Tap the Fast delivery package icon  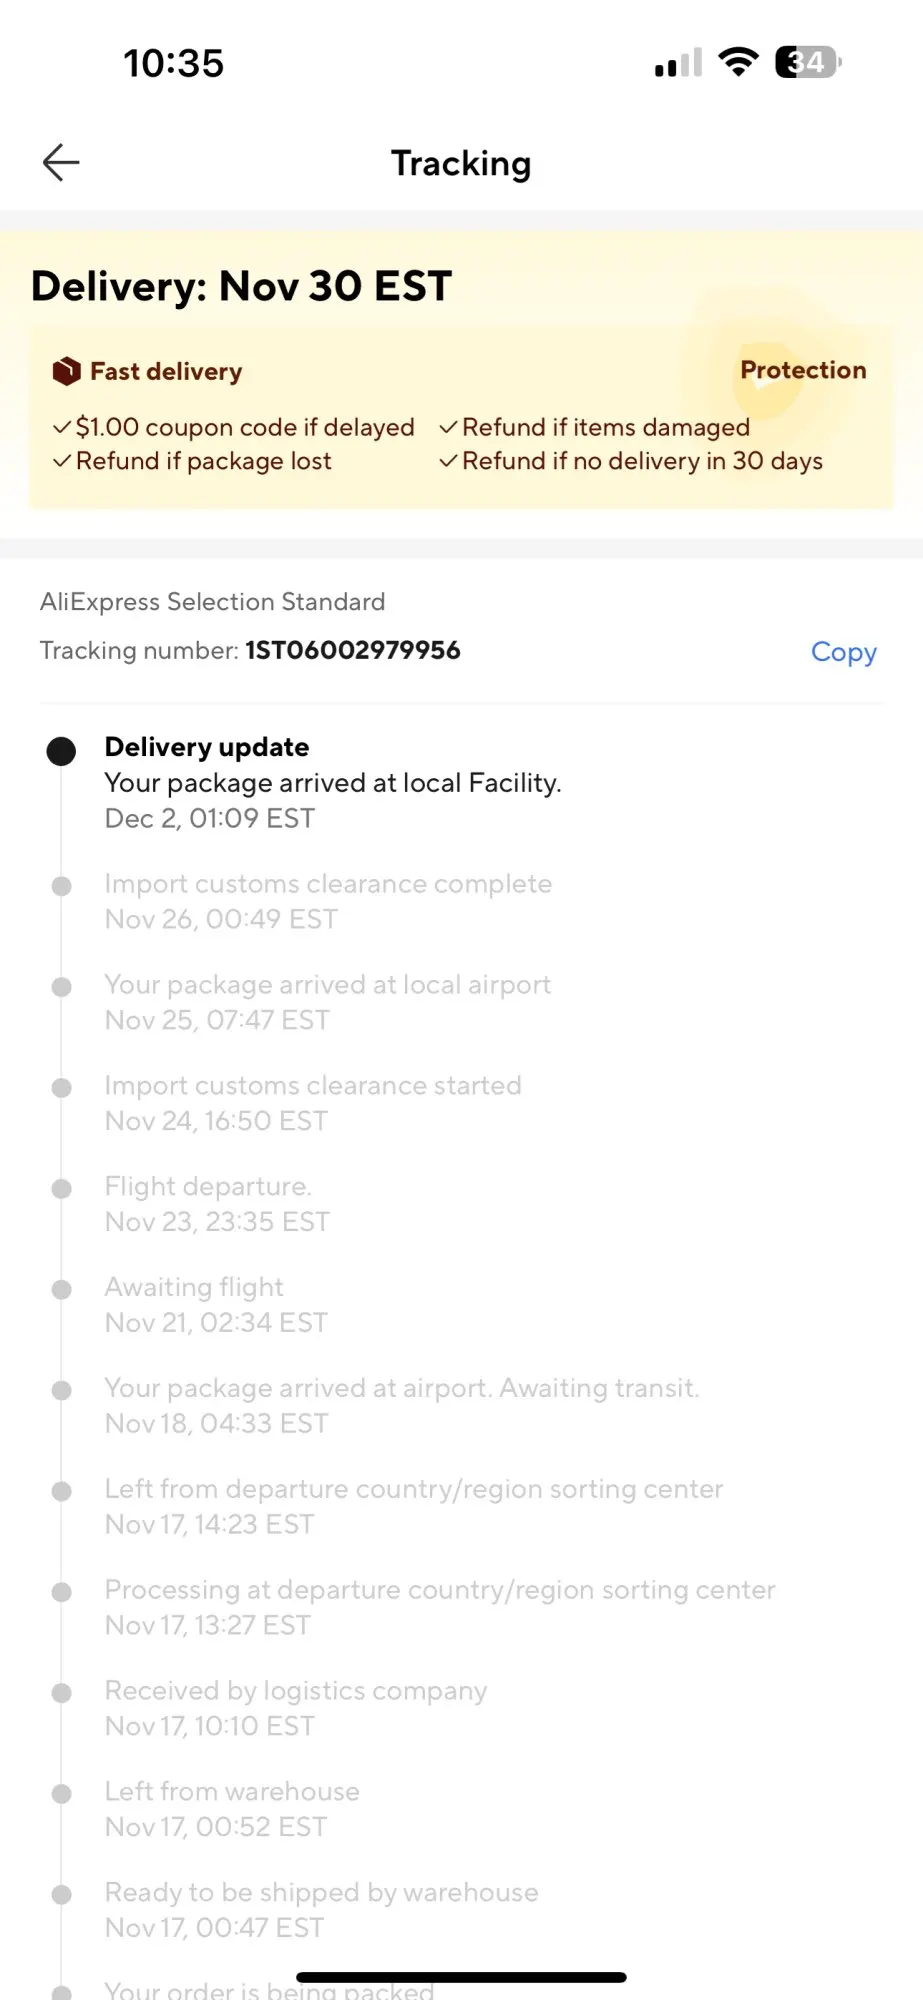tap(66, 371)
